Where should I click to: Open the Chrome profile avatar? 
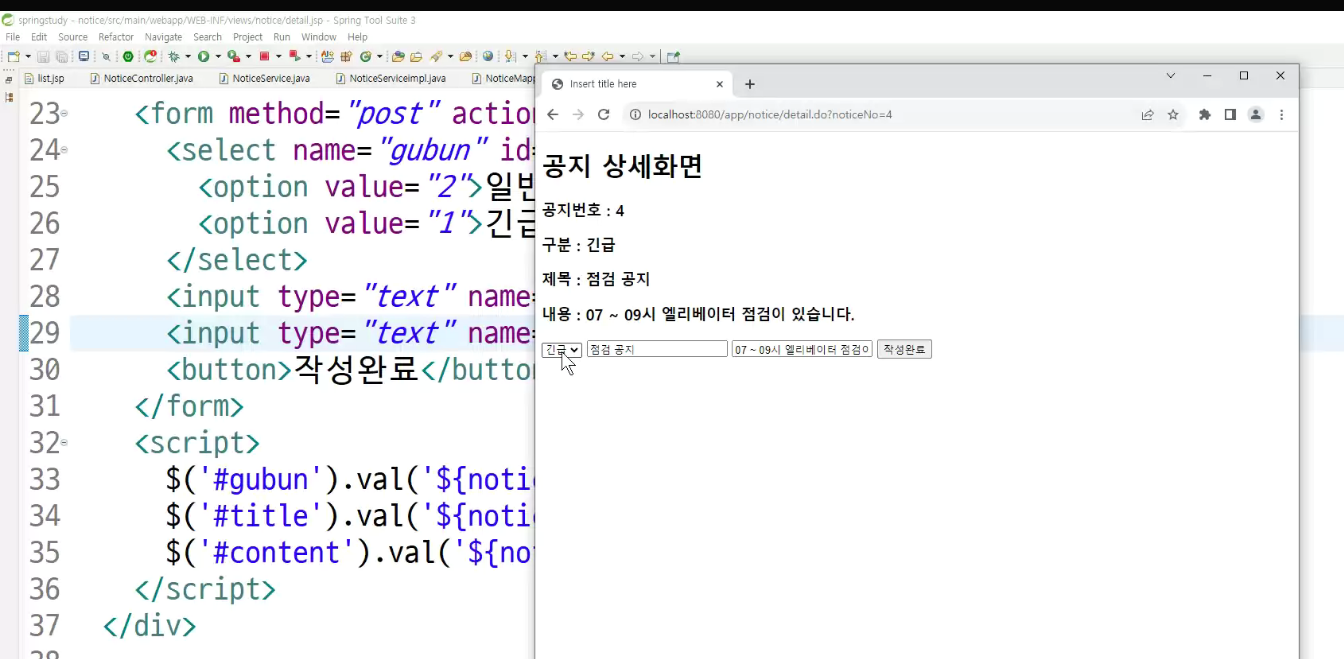coord(1255,115)
